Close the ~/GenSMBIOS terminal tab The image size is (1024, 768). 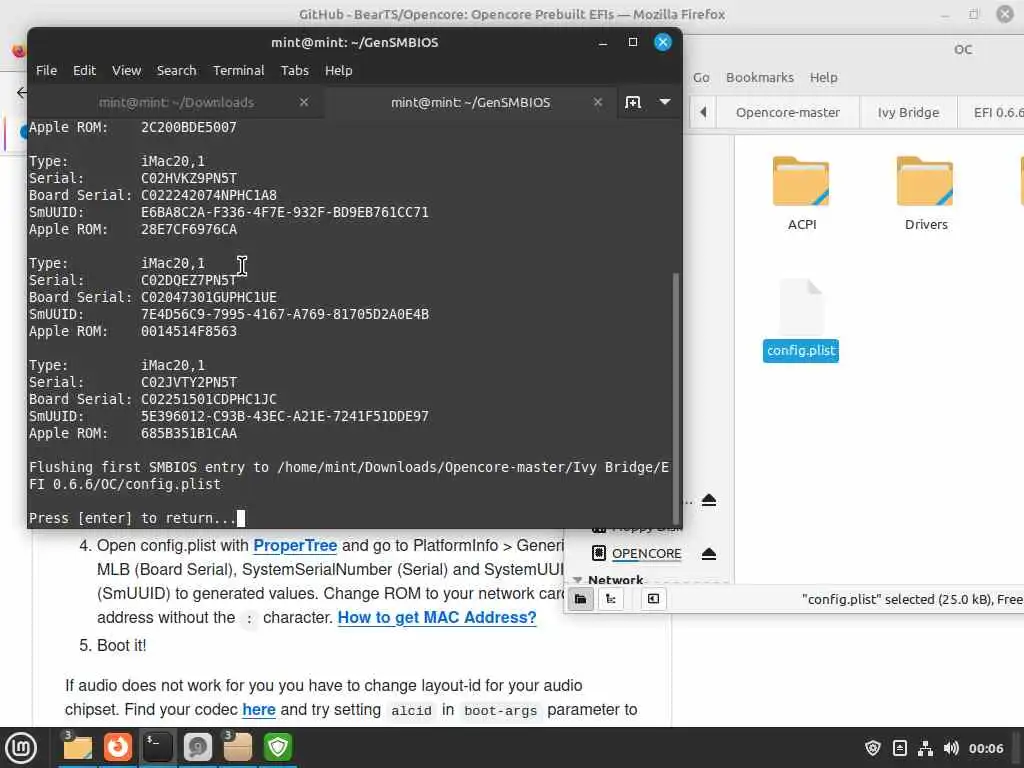click(598, 102)
